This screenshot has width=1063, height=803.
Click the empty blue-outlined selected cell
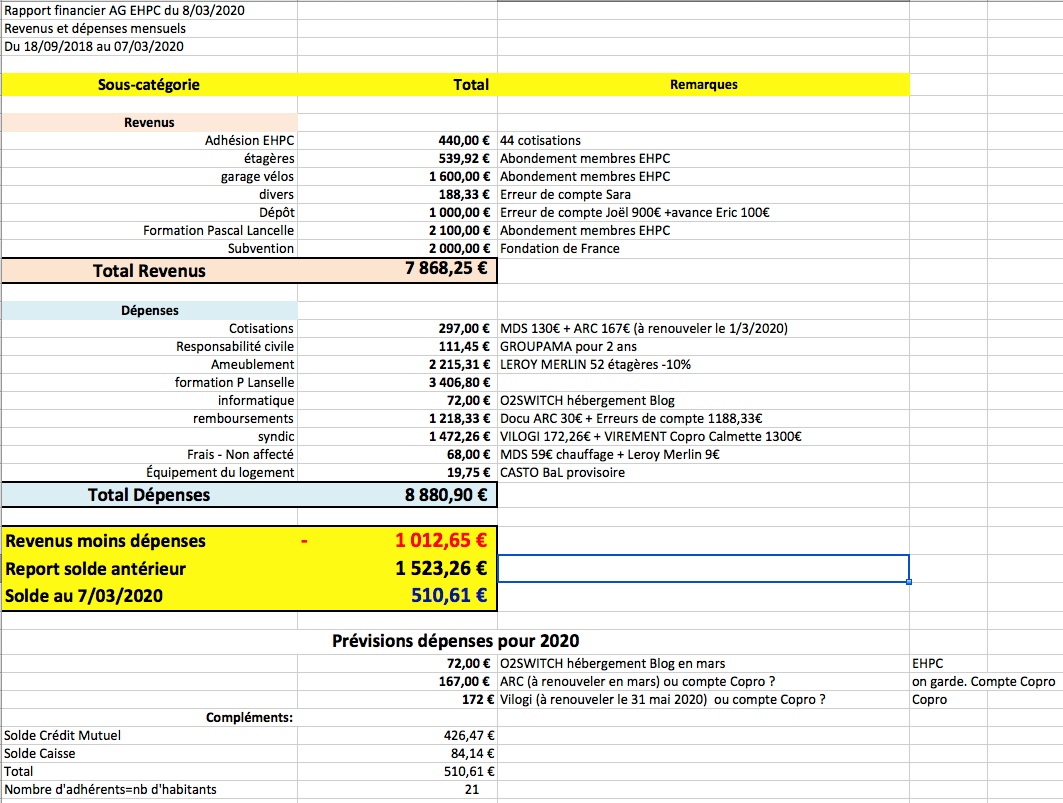703,568
